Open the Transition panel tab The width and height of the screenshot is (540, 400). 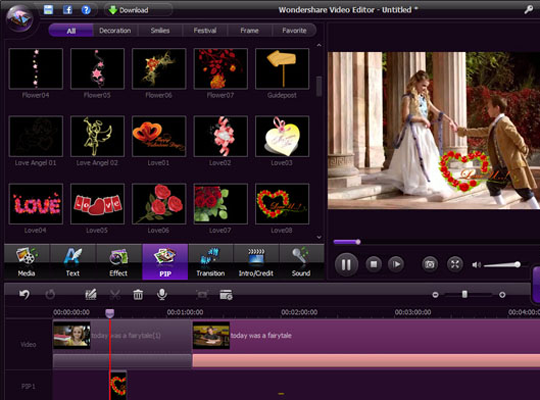210,262
